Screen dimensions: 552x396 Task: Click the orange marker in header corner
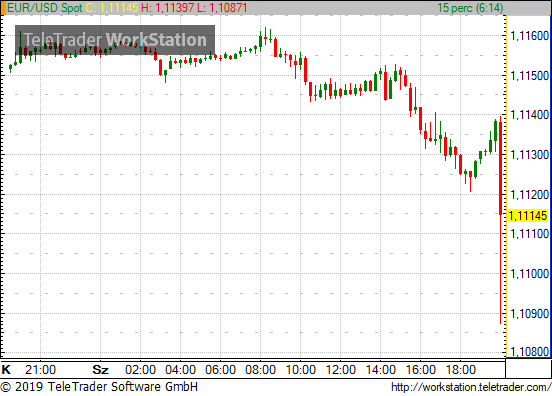[x=3, y=7]
